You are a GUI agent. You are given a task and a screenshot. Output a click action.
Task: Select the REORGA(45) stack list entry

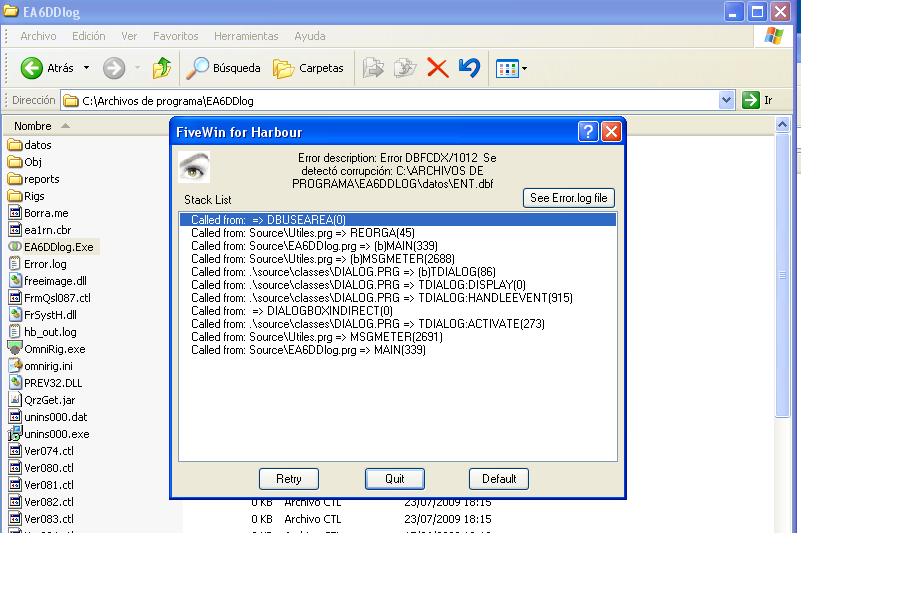coord(302,233)
